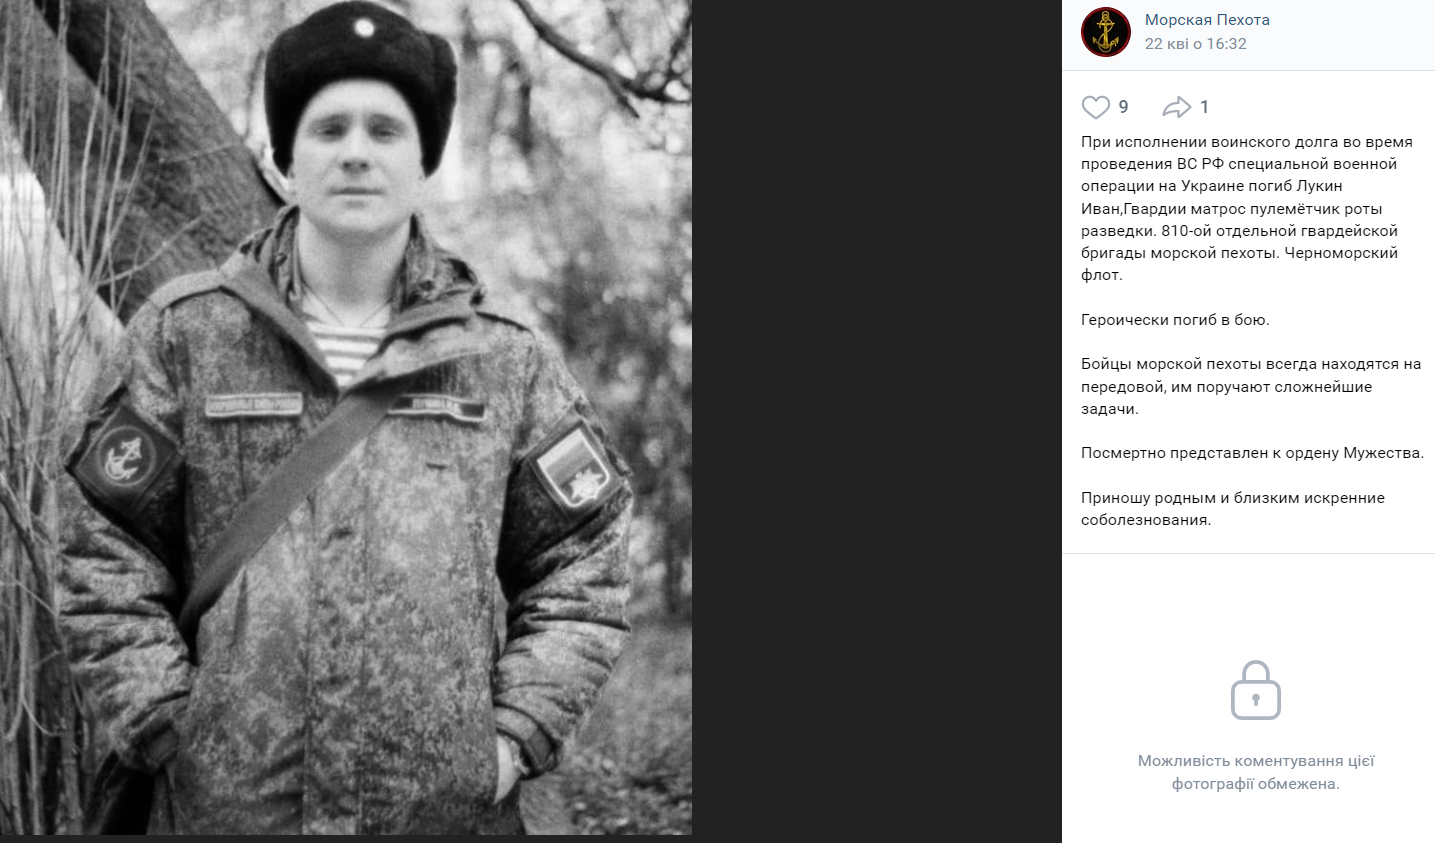This screenshot has height=843, width=1435.
Task: Click dark background beside photo to close viewer
Action: click(x=876, y=421)
